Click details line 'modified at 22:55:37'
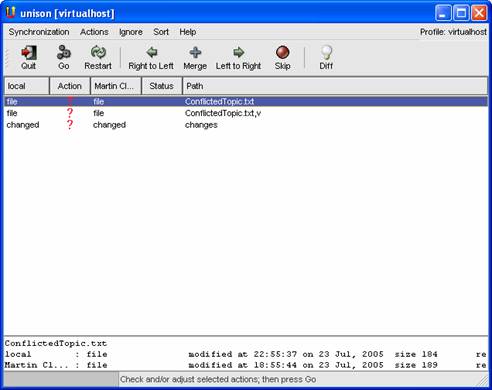This screenshot has height=390, width=492. pos(242,354)
